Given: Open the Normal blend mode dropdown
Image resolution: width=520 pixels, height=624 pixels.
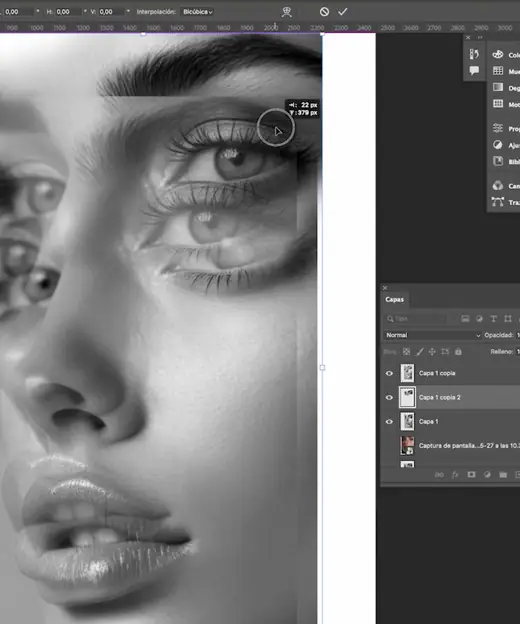Looking at the screenshot, I should (432, 335).
